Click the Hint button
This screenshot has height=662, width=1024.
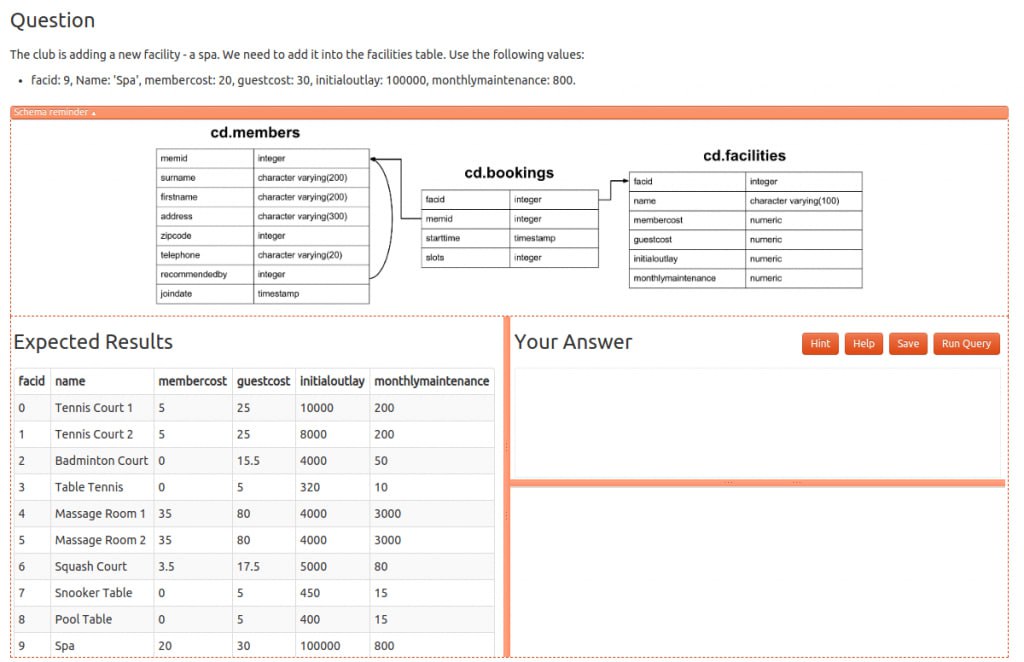point(820,344)
